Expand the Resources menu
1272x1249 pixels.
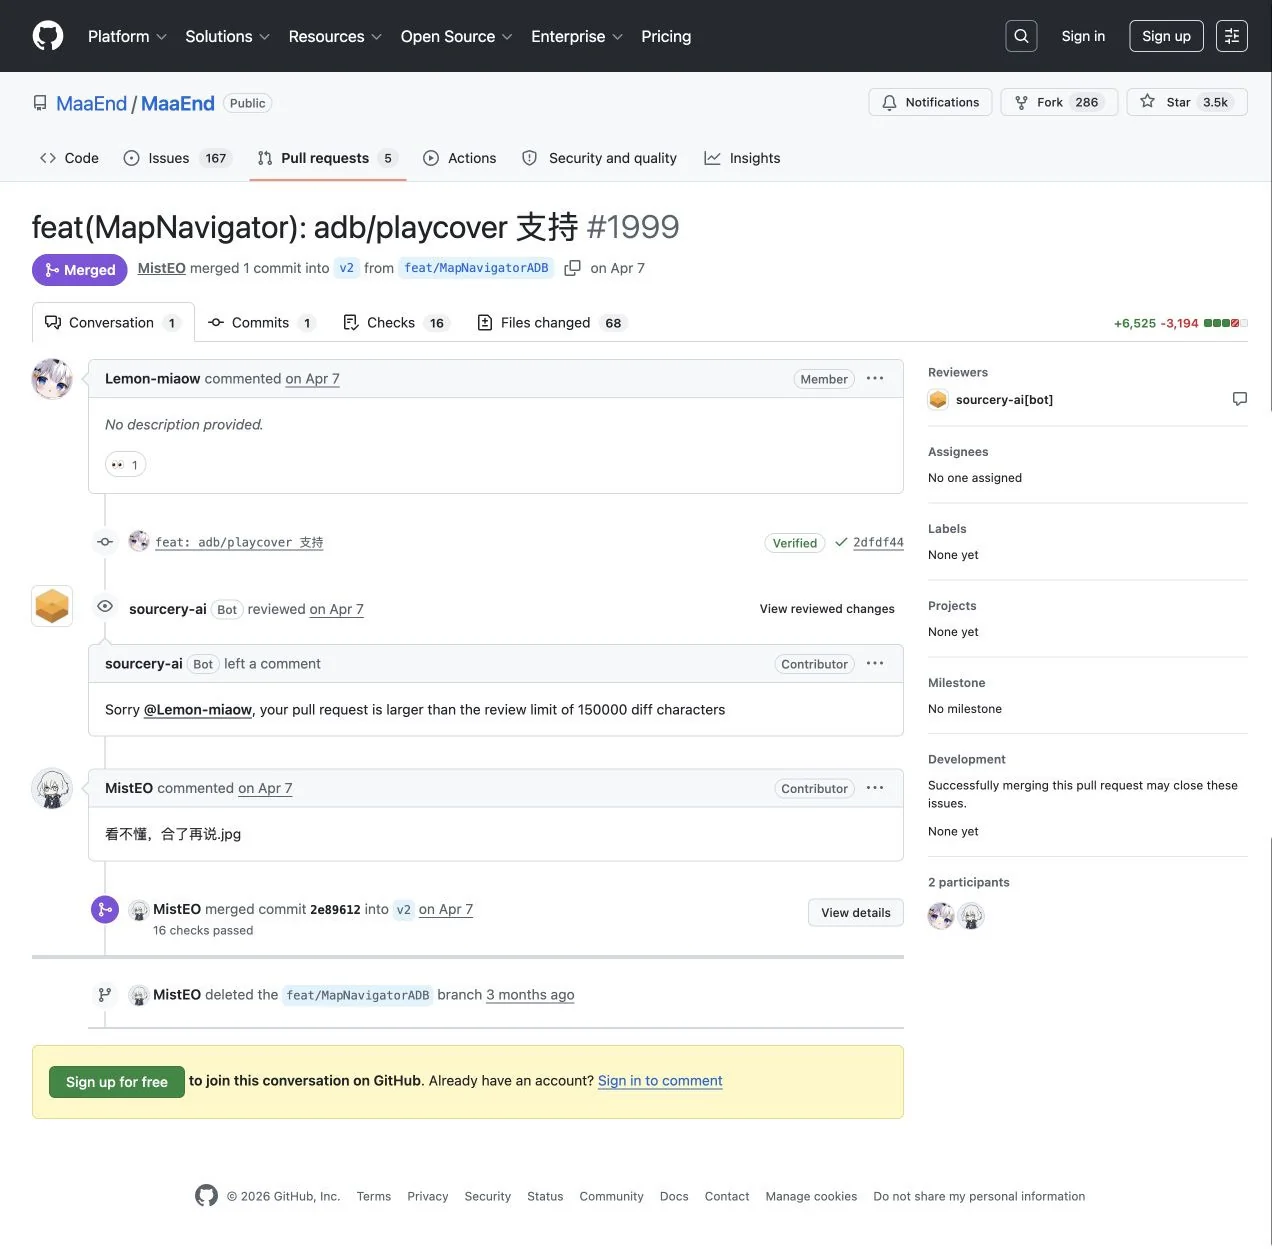tap(335, 36)
